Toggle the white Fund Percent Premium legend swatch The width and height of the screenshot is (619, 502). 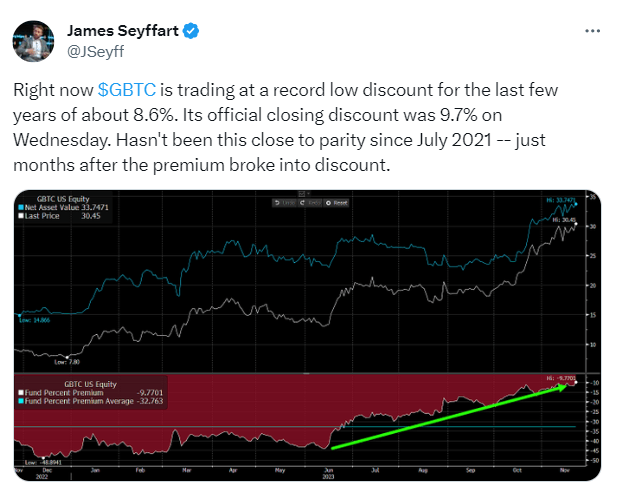pyautogui.click(x=19, y=394)
